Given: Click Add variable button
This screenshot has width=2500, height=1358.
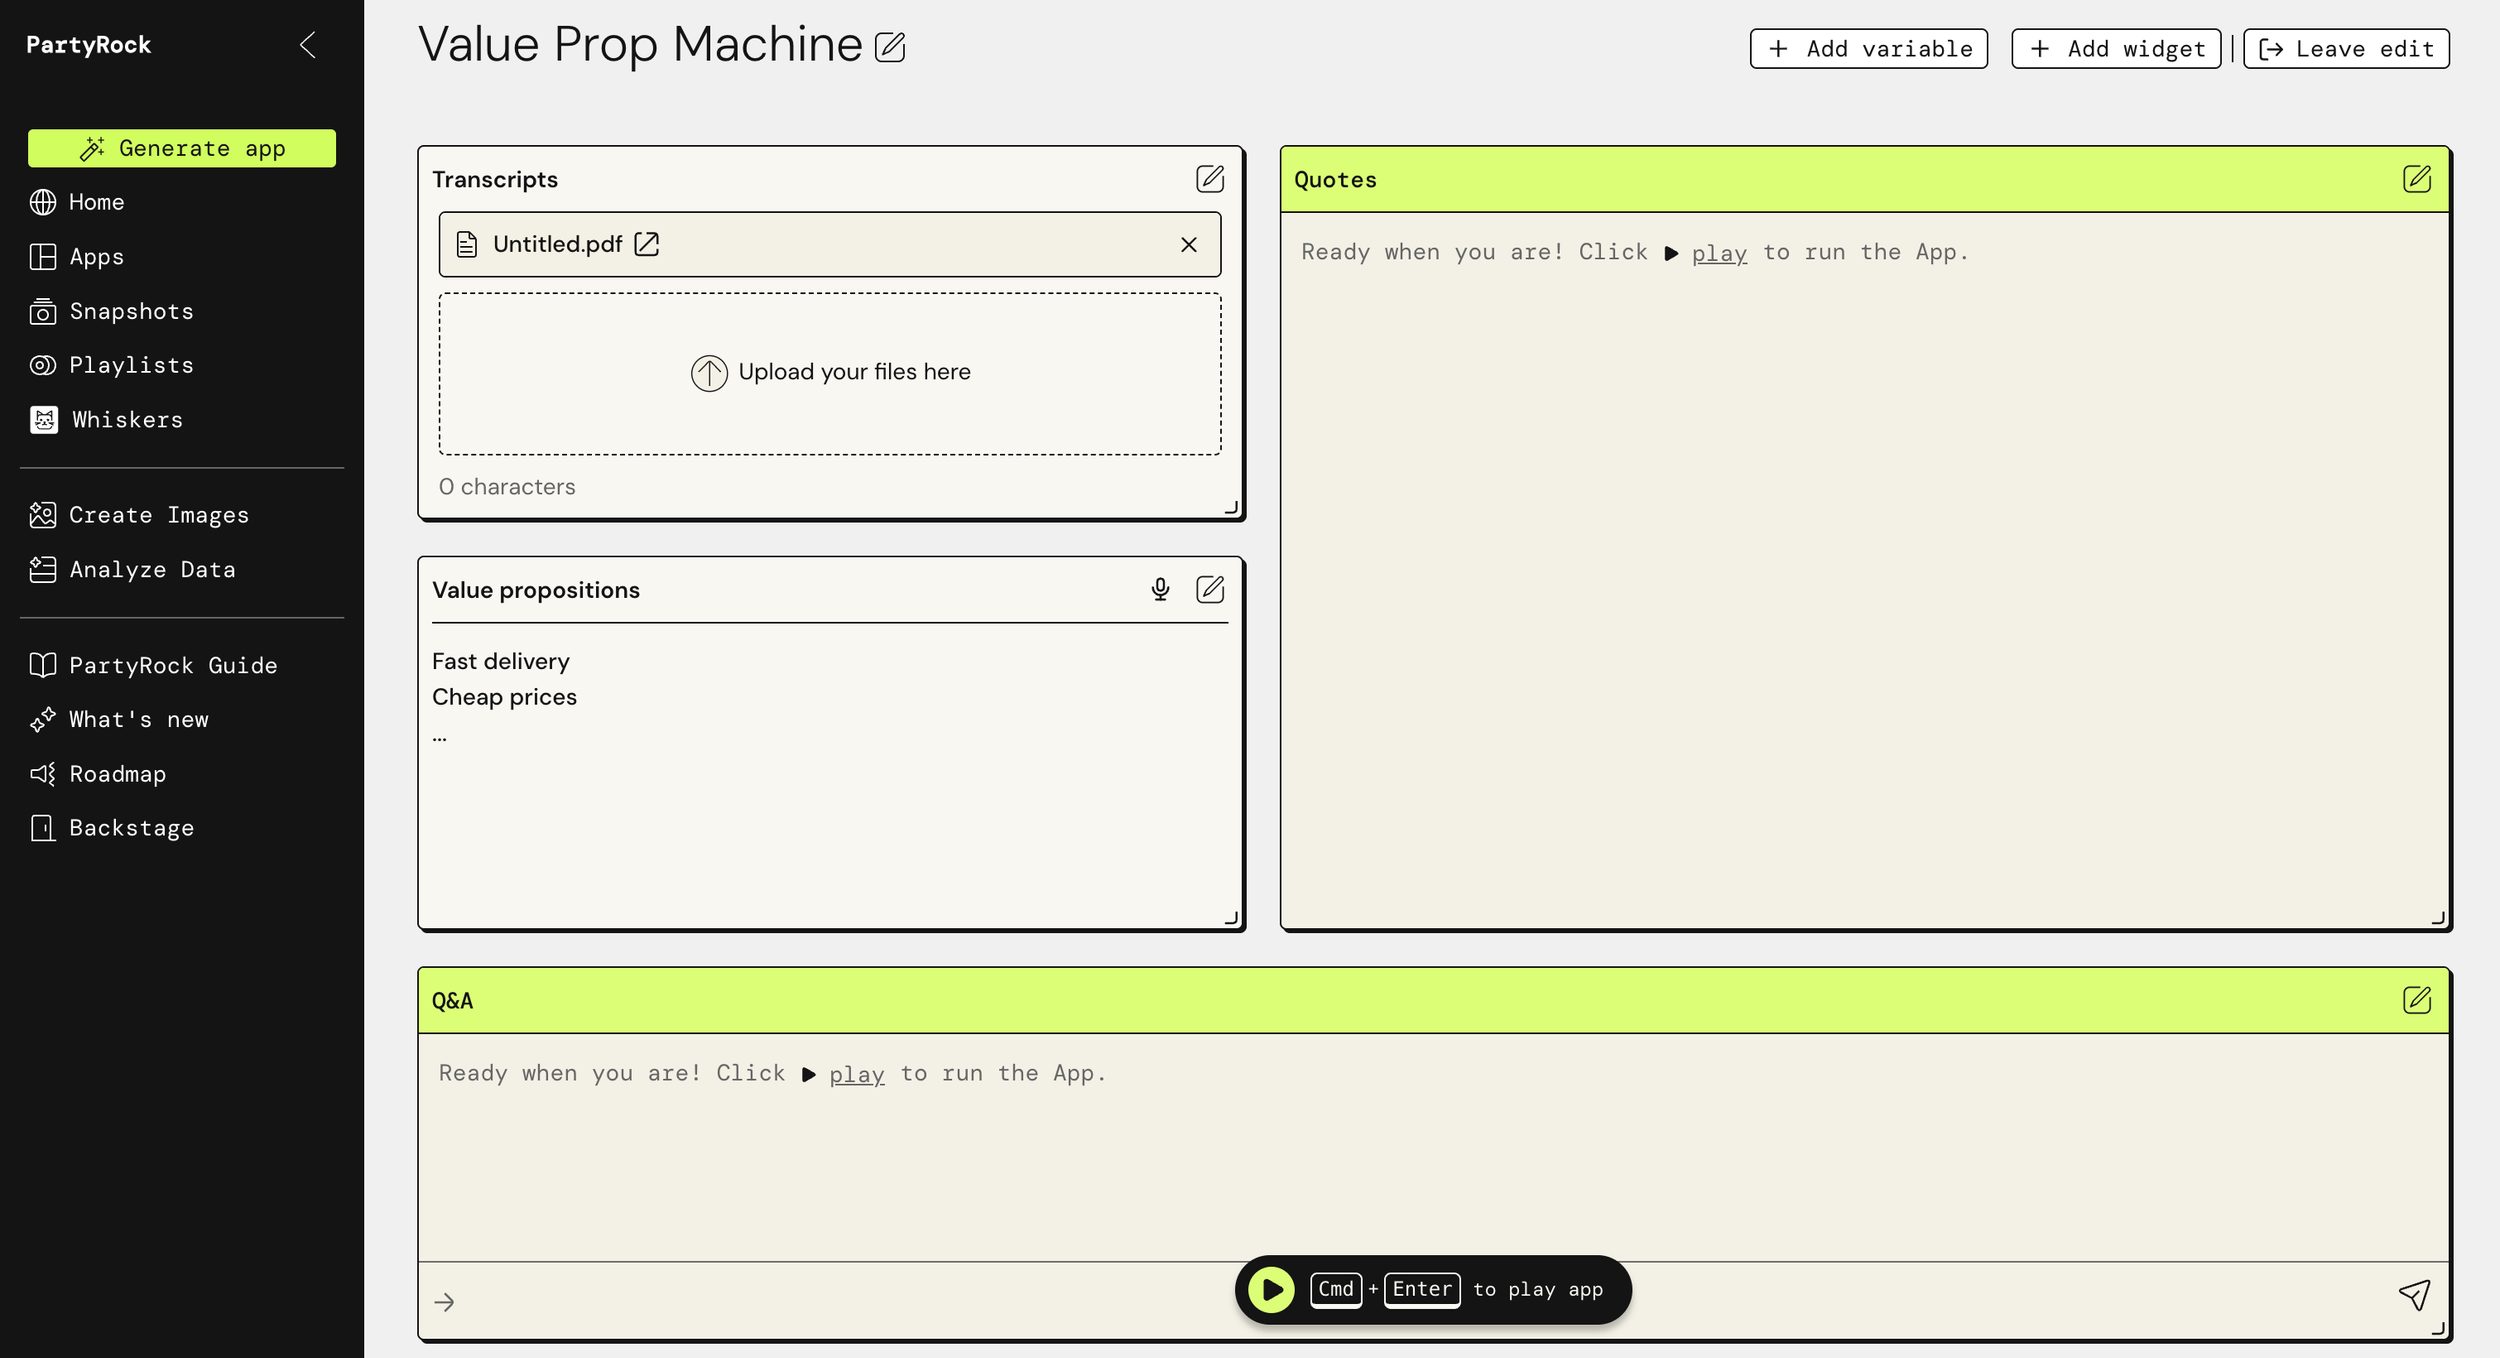Looking at the screenshot, I should pos(1868,49).
